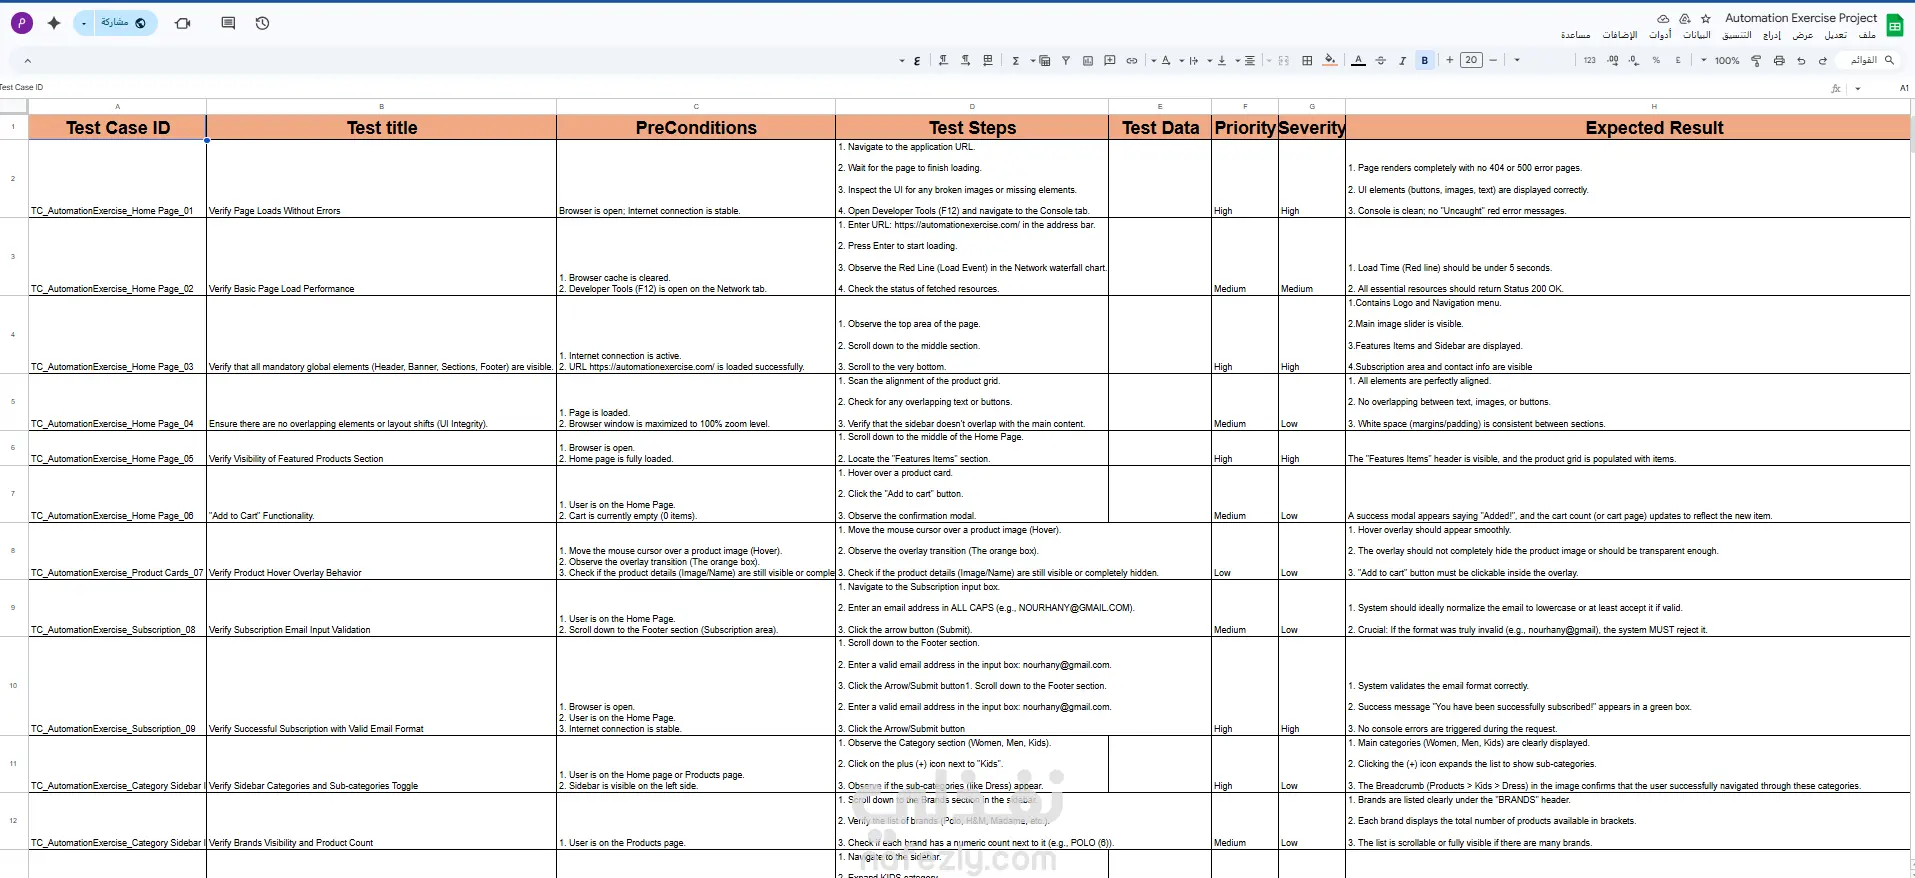Open the purple P account avatar

coord(21,23)
